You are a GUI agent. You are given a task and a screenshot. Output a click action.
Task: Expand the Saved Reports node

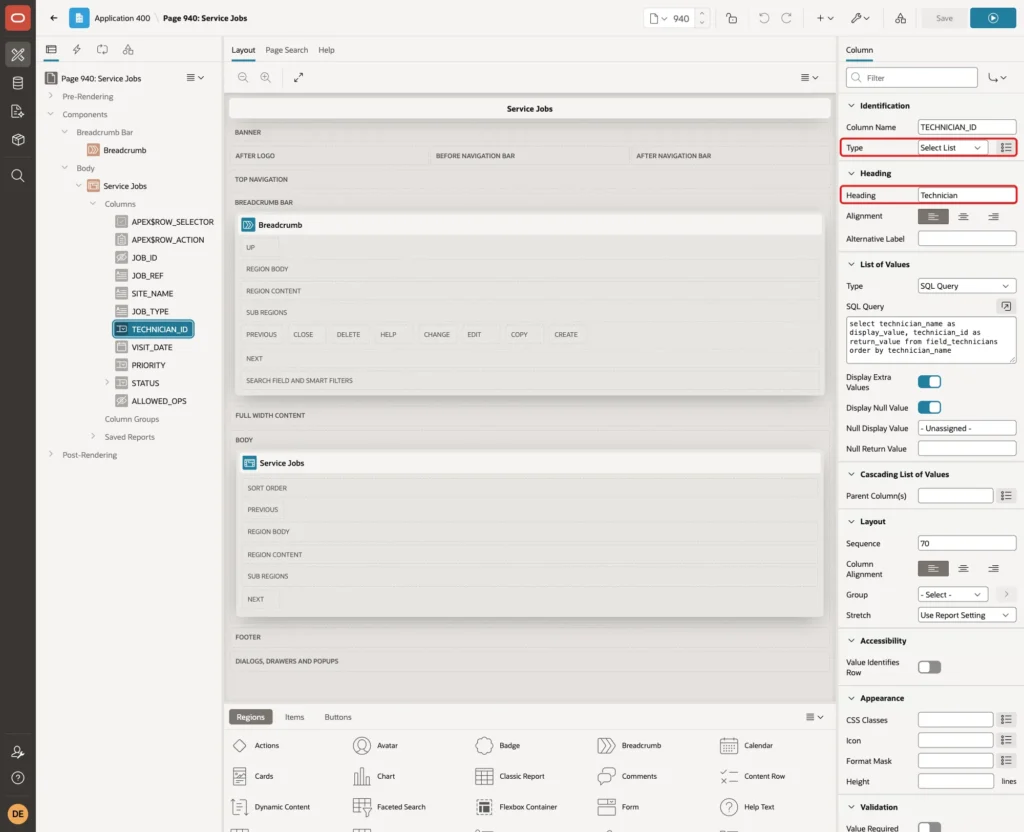click(x=93, y=436)
